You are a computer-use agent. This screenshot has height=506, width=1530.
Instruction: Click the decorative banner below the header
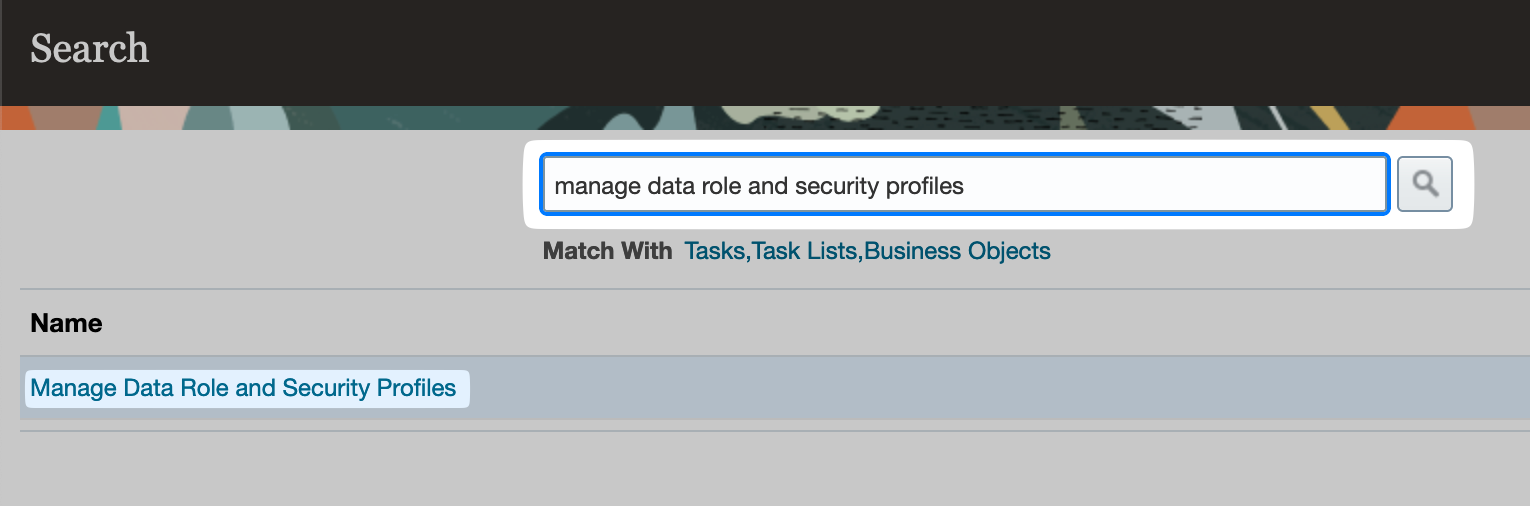(x=765, y=118)
